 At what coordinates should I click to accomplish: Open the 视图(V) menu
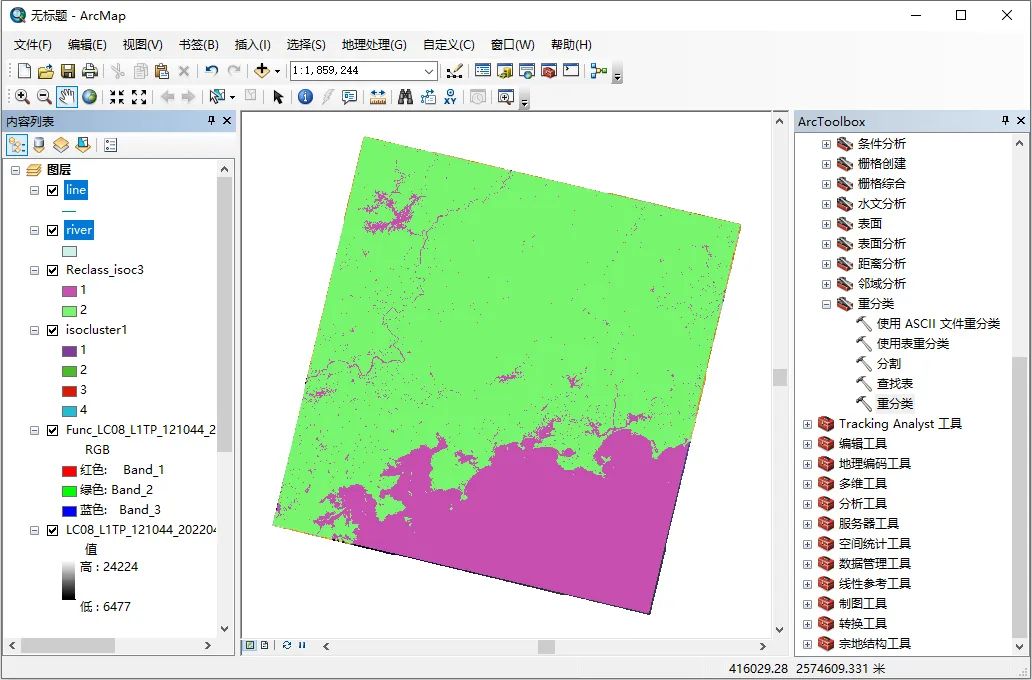point(142,45)
